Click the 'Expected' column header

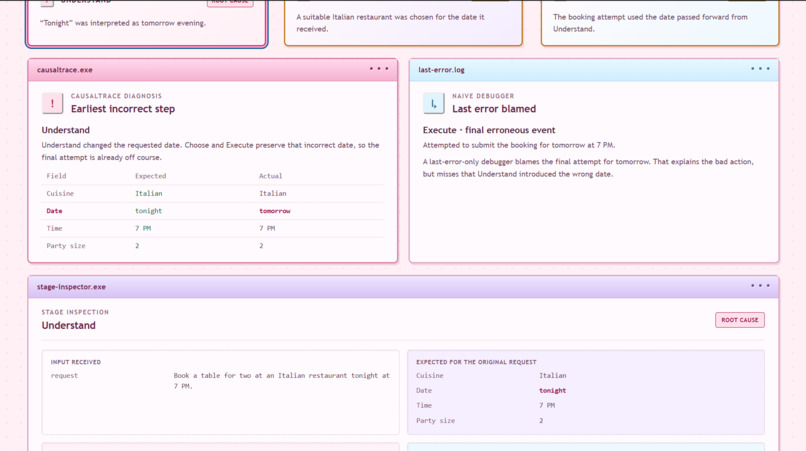150,176
